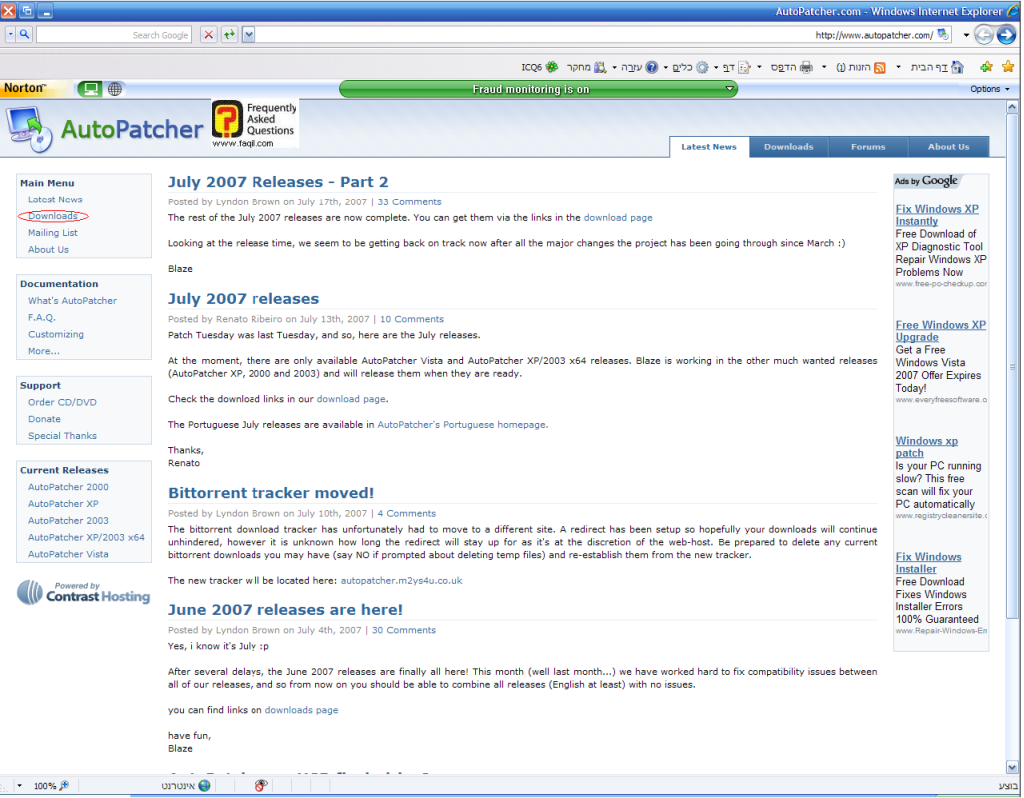Click the AutoPatcher logo image

coord(105,129)
